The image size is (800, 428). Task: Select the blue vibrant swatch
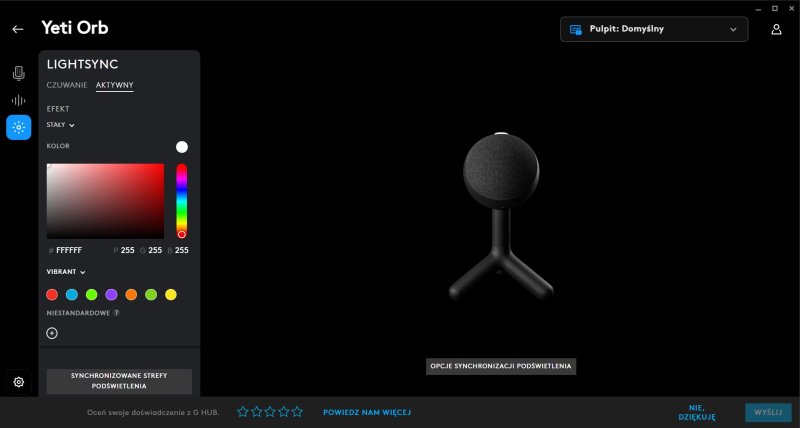pyautogui.click(x=72, y=294)
